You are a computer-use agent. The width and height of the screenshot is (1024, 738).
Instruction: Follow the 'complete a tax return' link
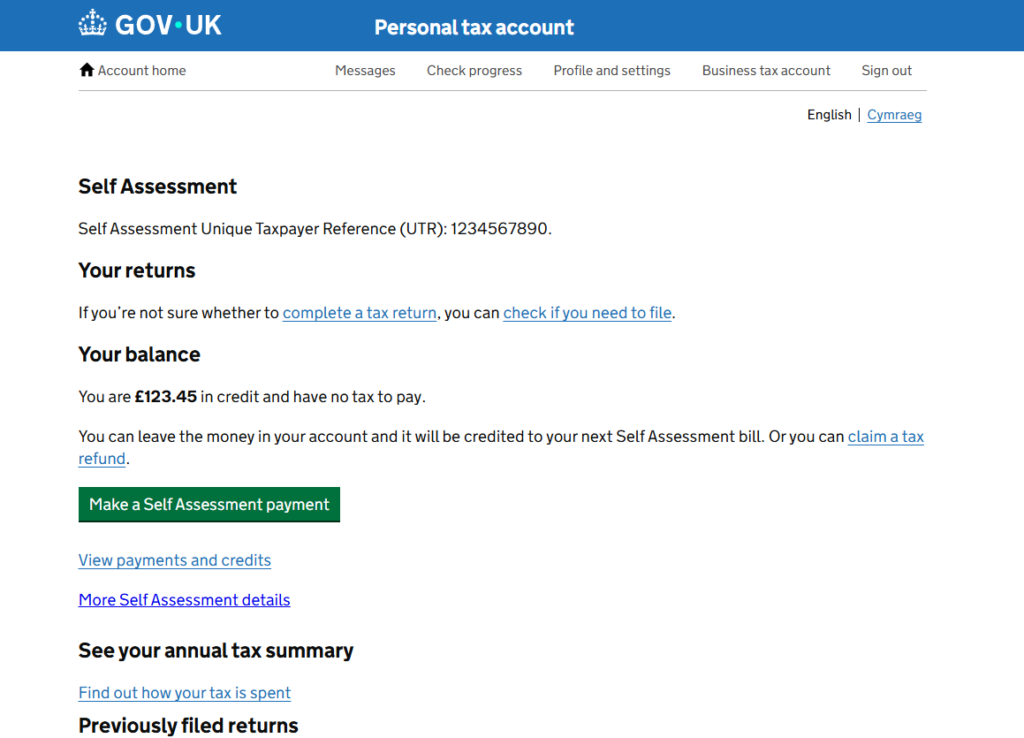[x=359, y=313]
